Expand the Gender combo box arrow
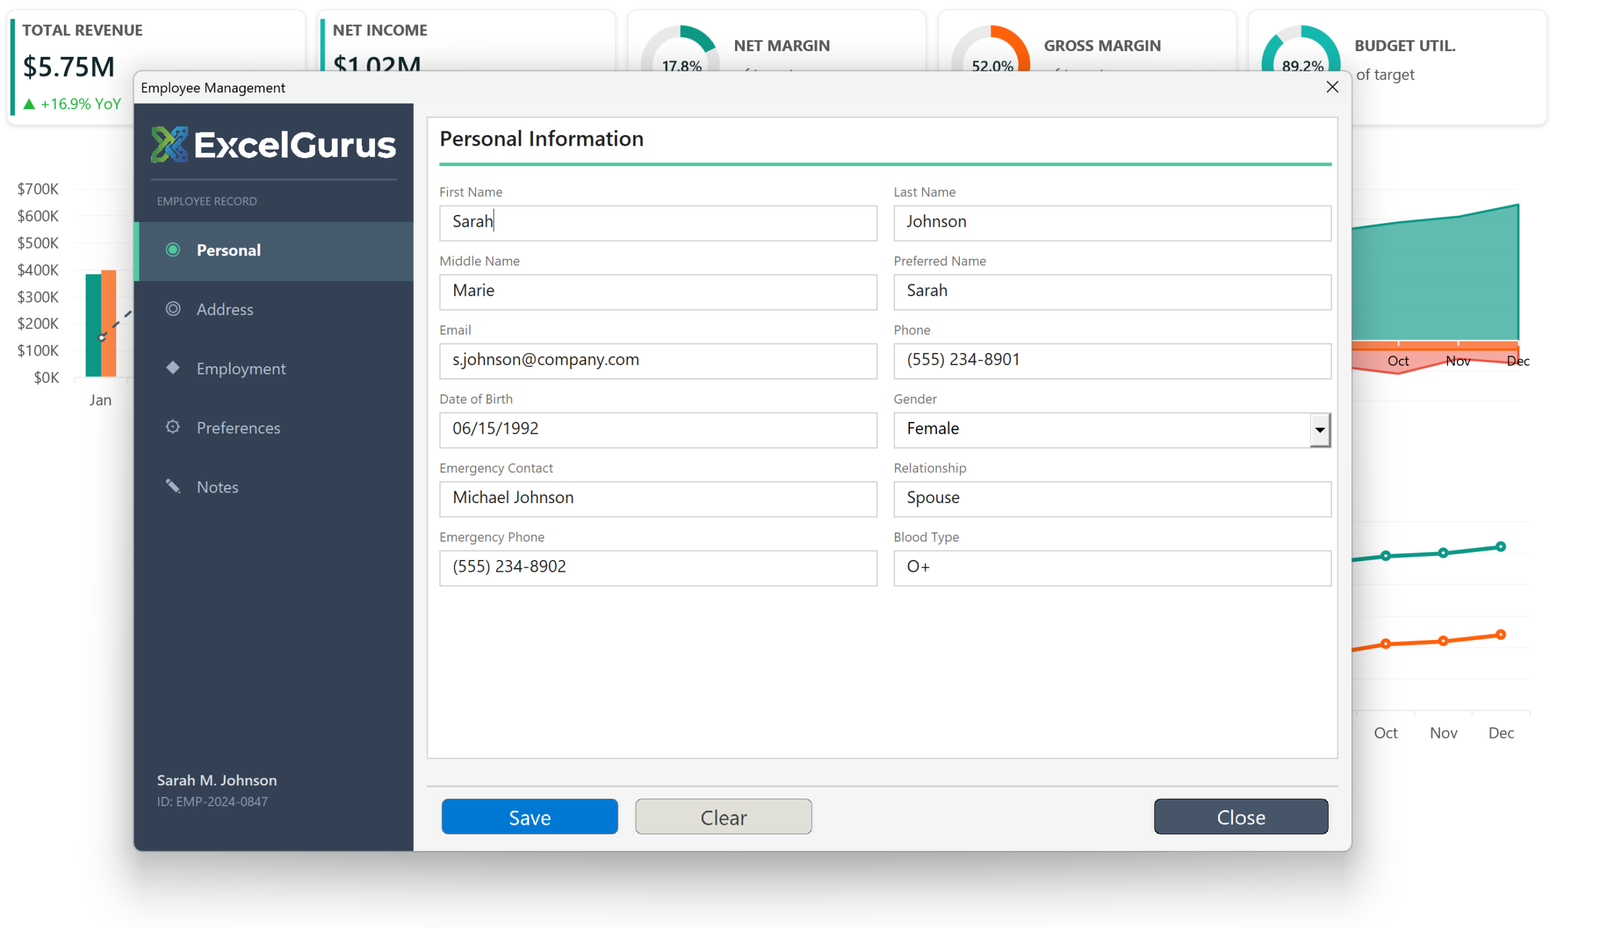 (x=1320, y=429)
